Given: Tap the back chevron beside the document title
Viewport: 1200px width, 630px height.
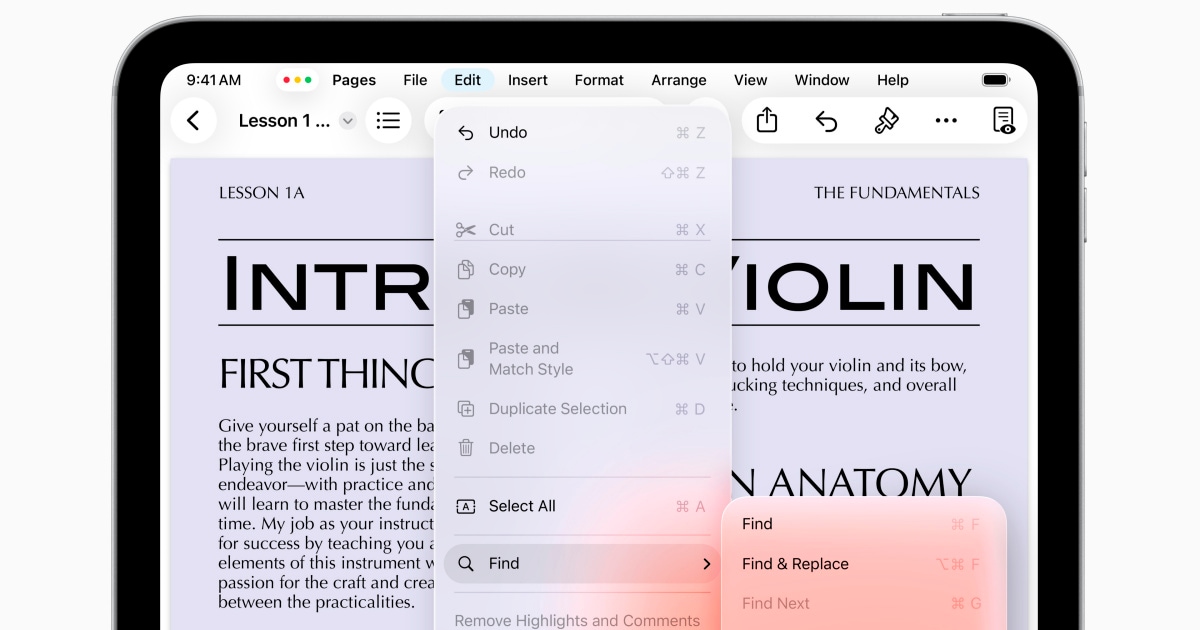Looking at the screenshot, I should 193,121.
